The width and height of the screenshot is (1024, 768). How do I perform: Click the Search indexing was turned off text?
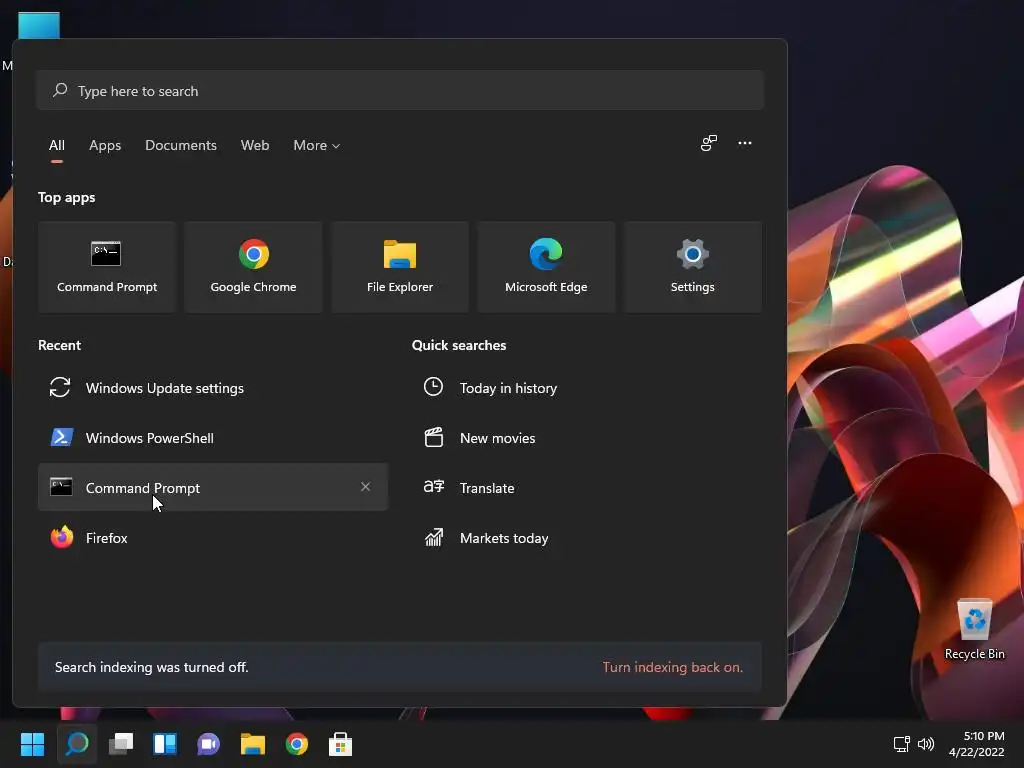tap(152, 667)
